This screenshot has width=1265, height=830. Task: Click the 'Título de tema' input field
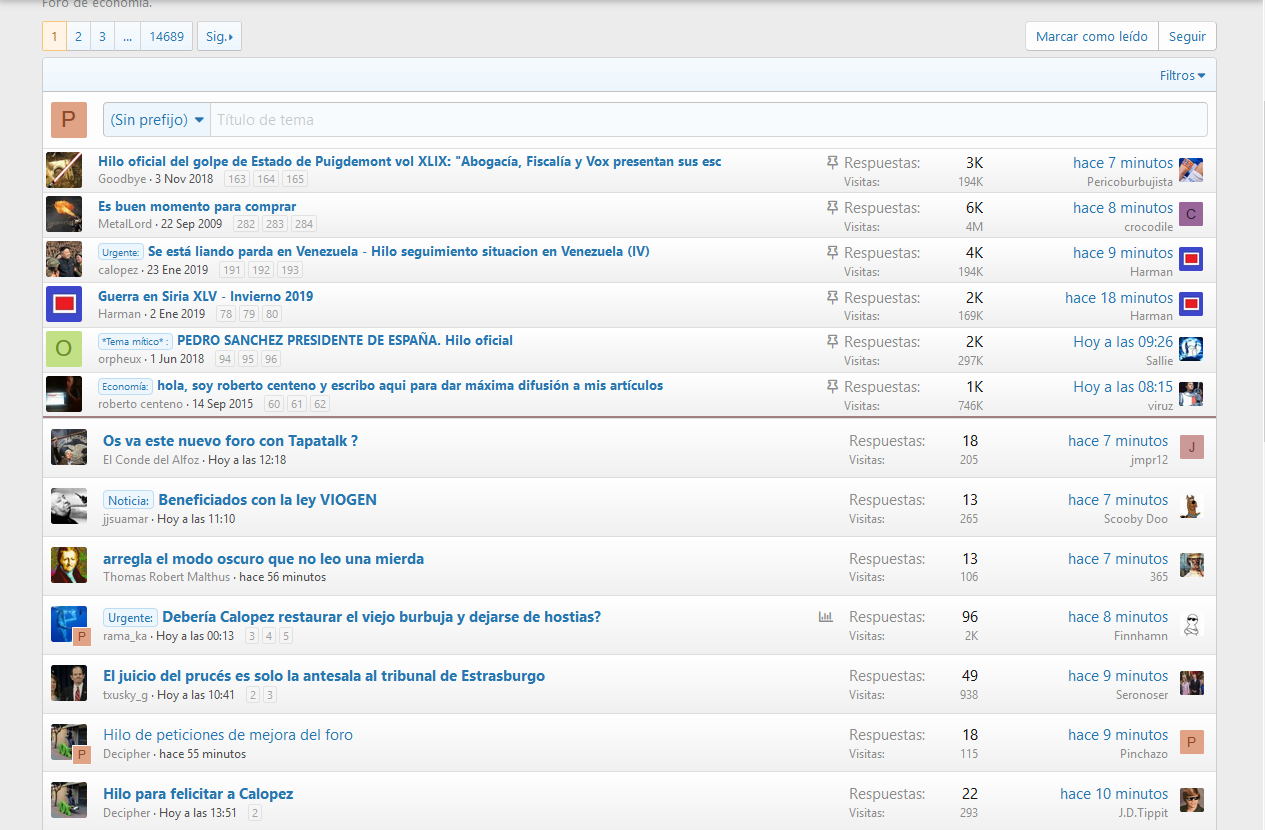707,120
